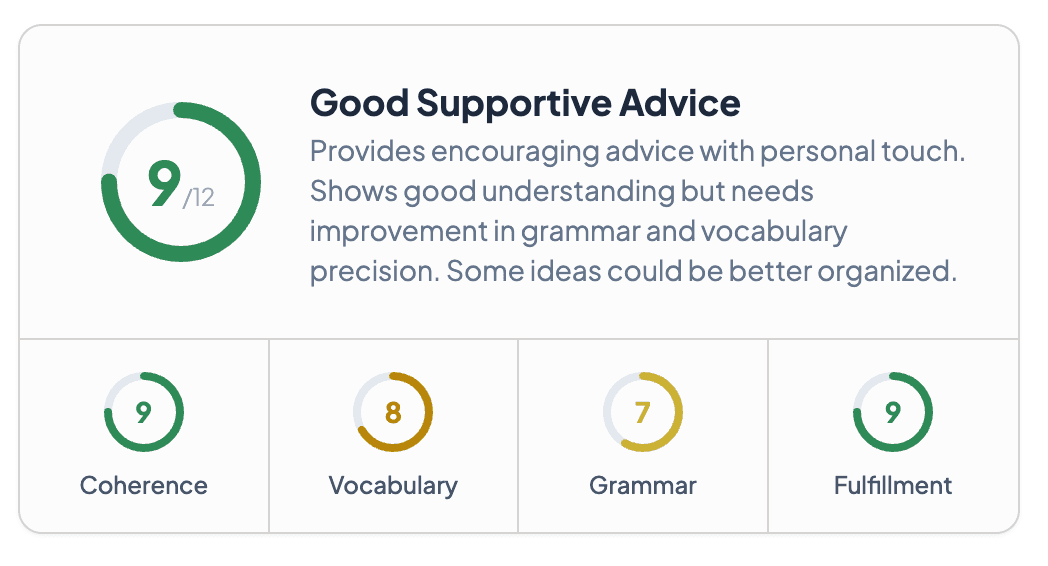Click the number 9 inside Fulfillment ring
This screenshot has width=1048, height=566.
click(893, 412)
